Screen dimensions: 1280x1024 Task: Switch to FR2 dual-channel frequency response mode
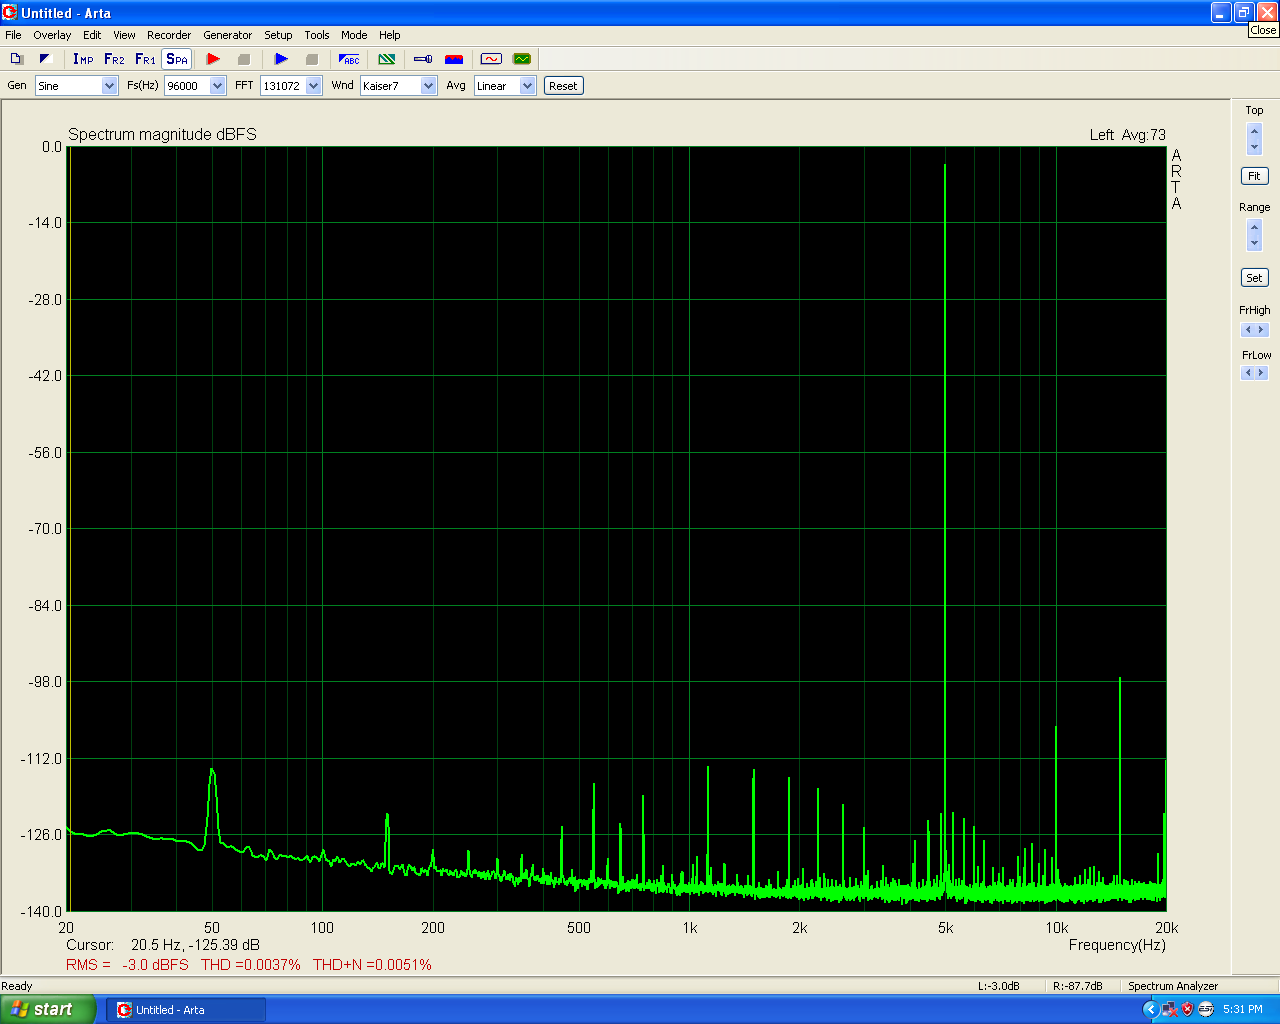click(x=114, y=59)
